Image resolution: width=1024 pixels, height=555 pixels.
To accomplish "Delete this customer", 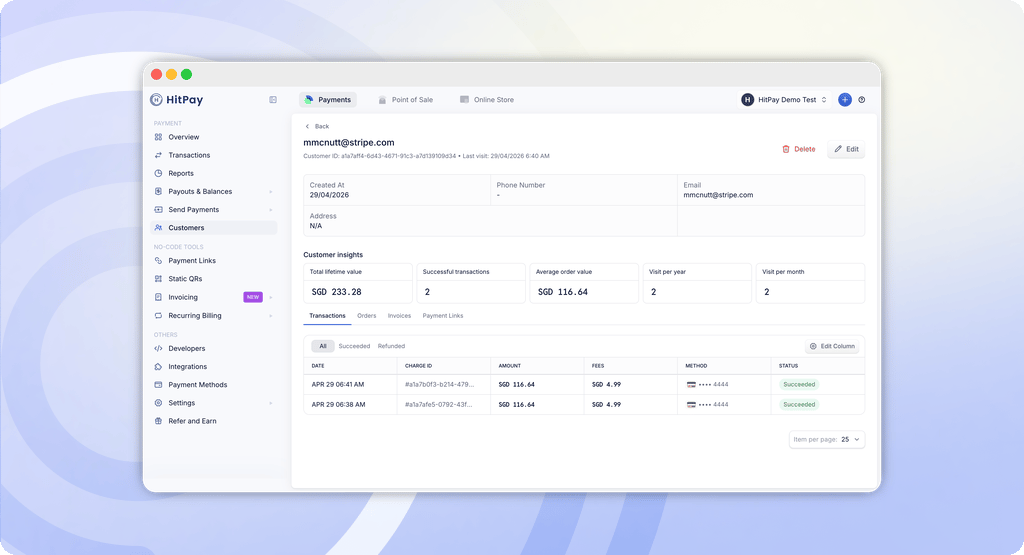I will click(799, 150).
